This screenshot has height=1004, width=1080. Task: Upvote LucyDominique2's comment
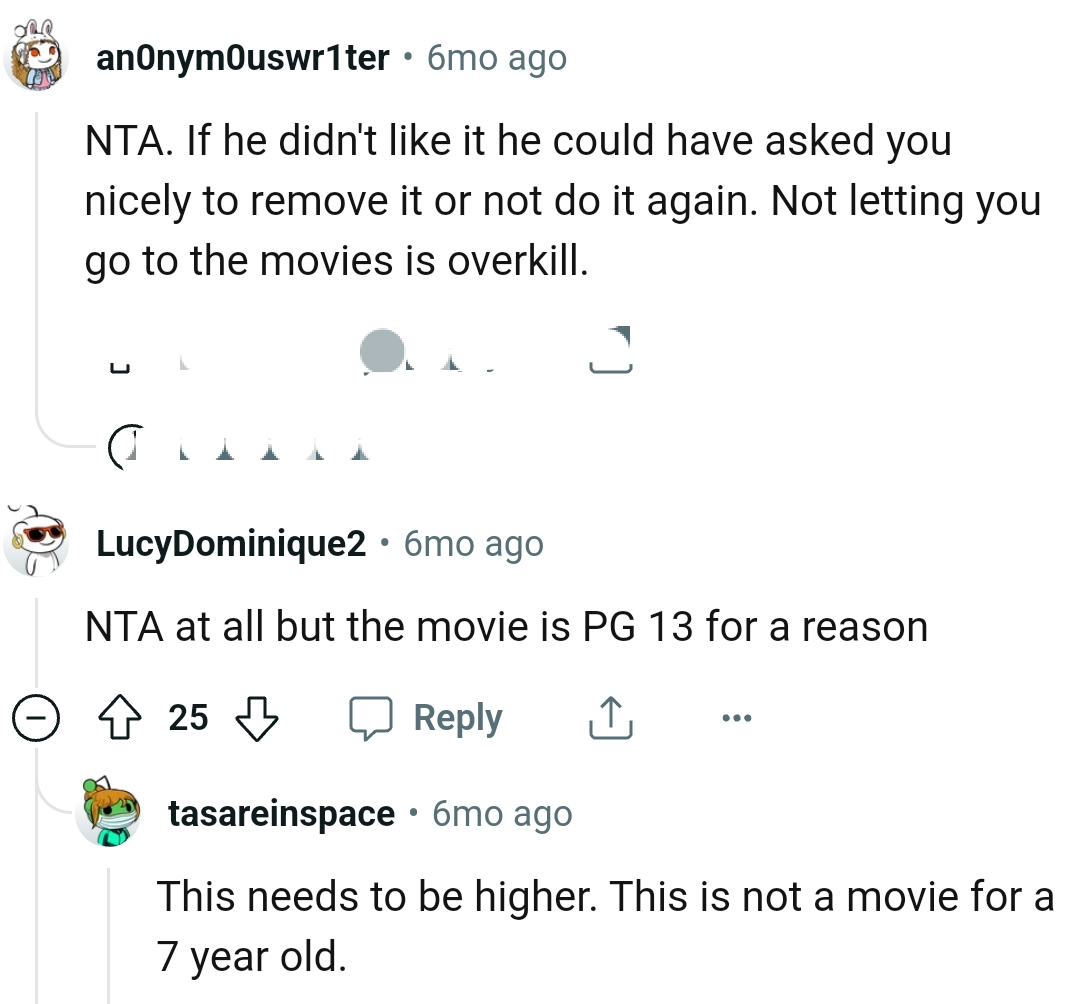(120, 717)
